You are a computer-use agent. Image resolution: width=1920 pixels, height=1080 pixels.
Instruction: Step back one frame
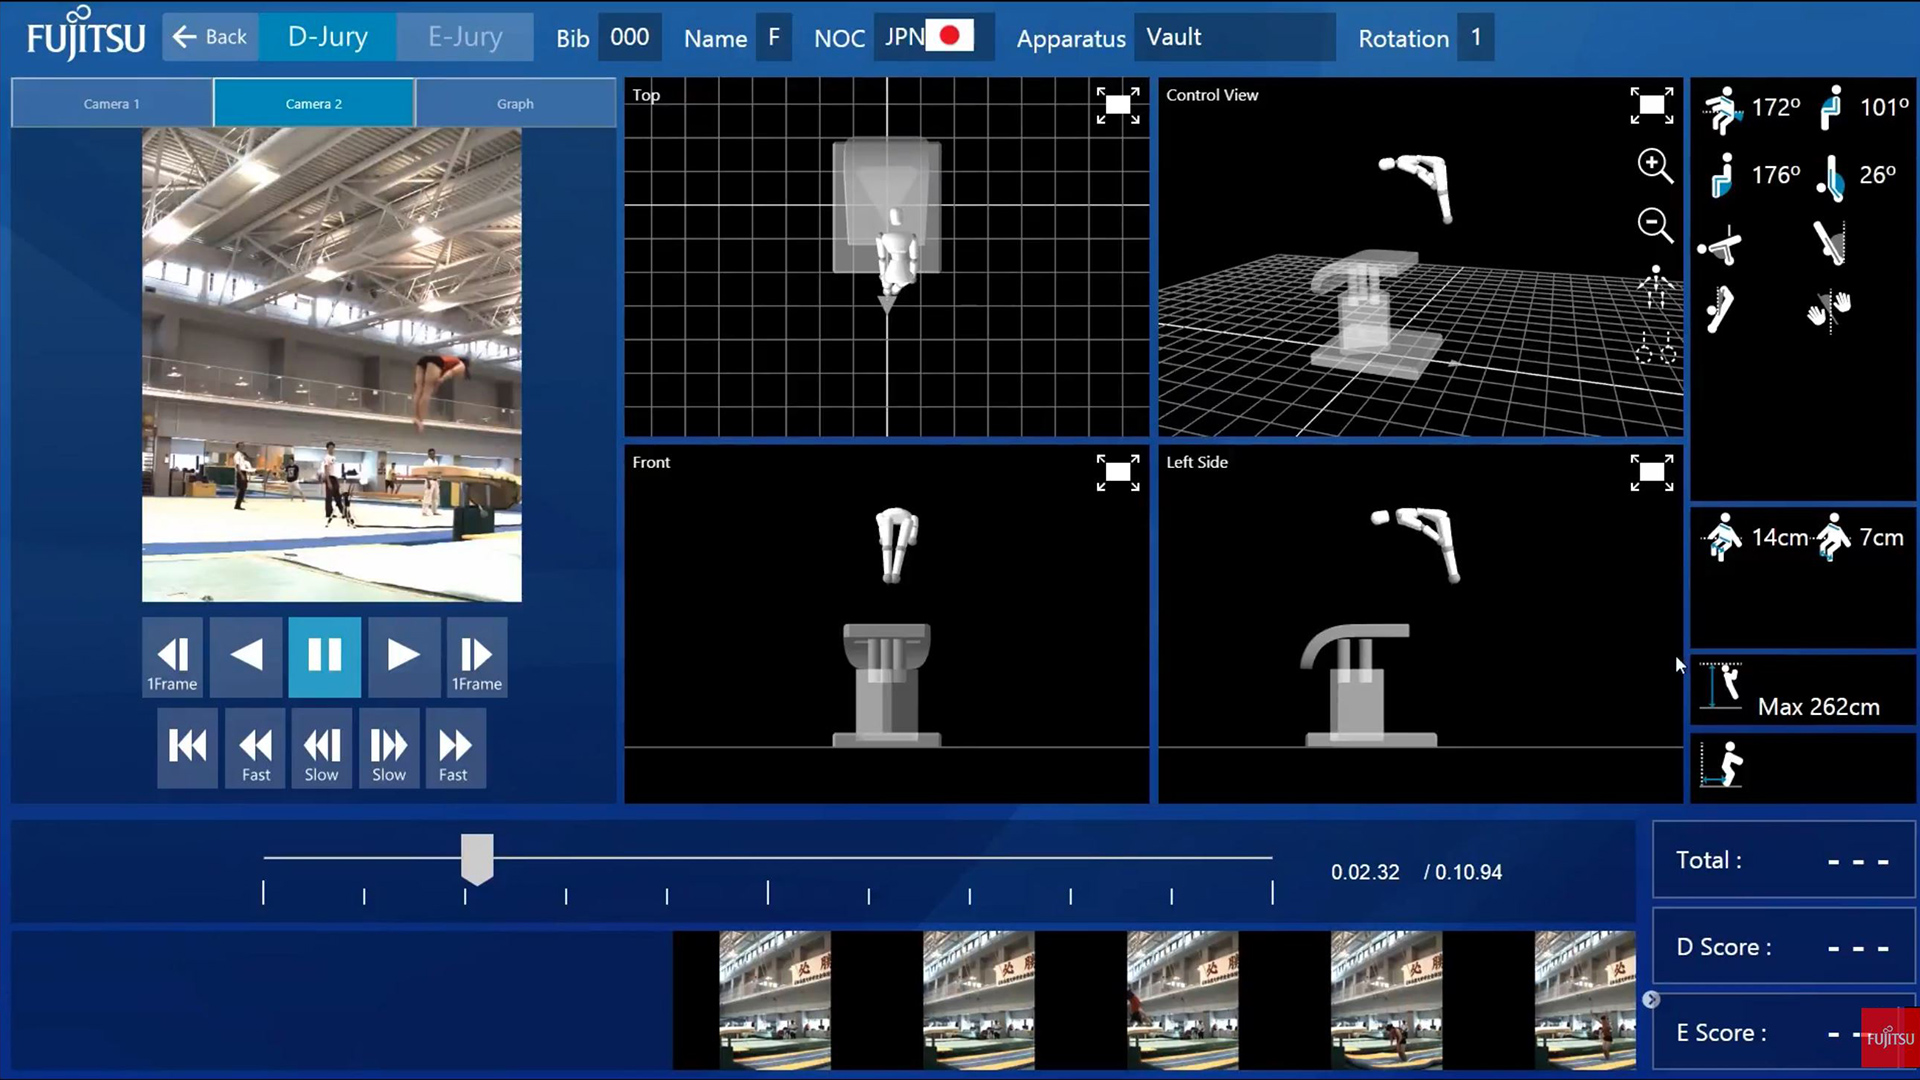[x=172, y=657]
